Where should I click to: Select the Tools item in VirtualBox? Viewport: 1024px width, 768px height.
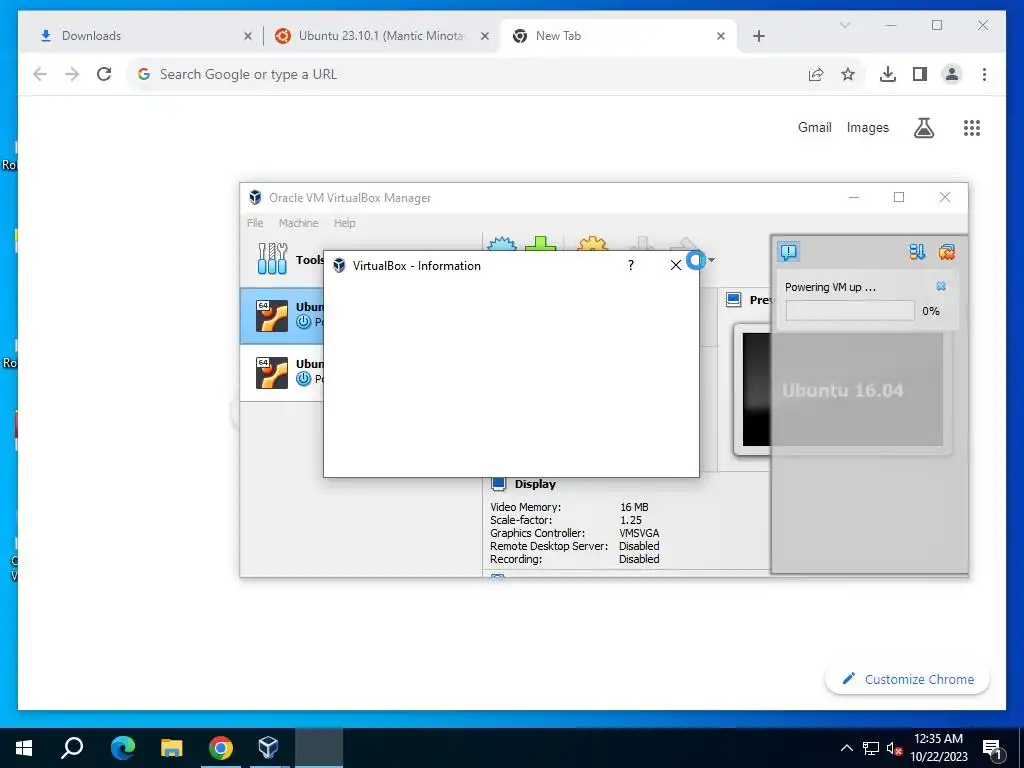(282, 259)
